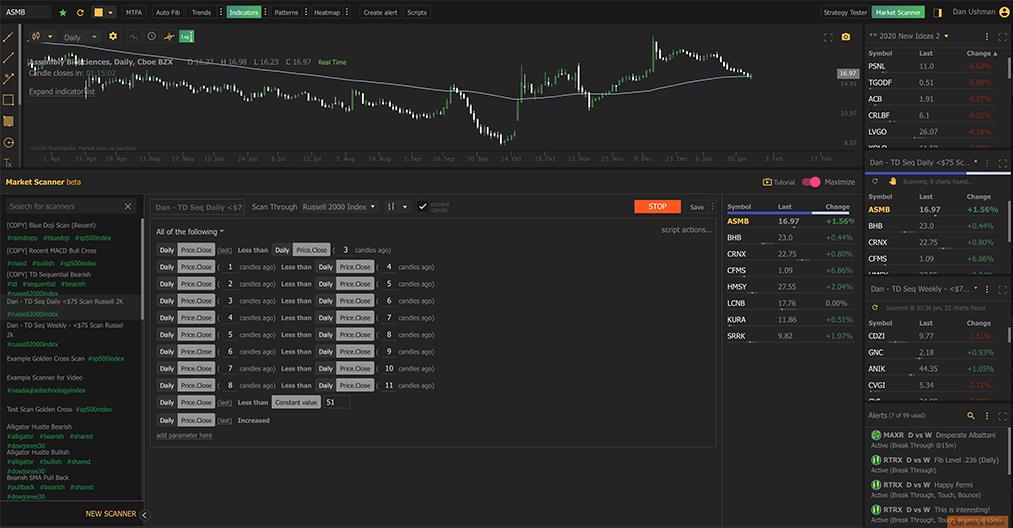Toggle the Log scale button
Screen dimensions: 1013x528
[186, 37]
